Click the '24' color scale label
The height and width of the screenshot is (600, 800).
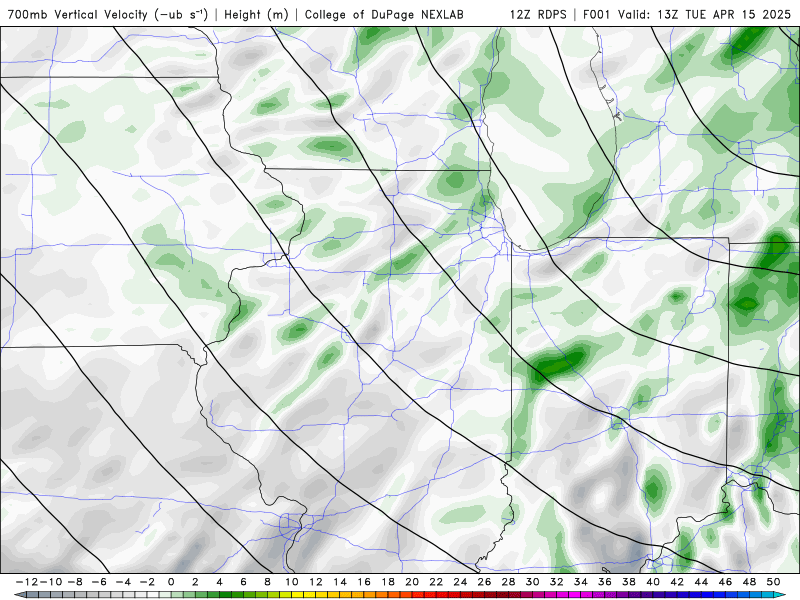click(x=460, y=582)
